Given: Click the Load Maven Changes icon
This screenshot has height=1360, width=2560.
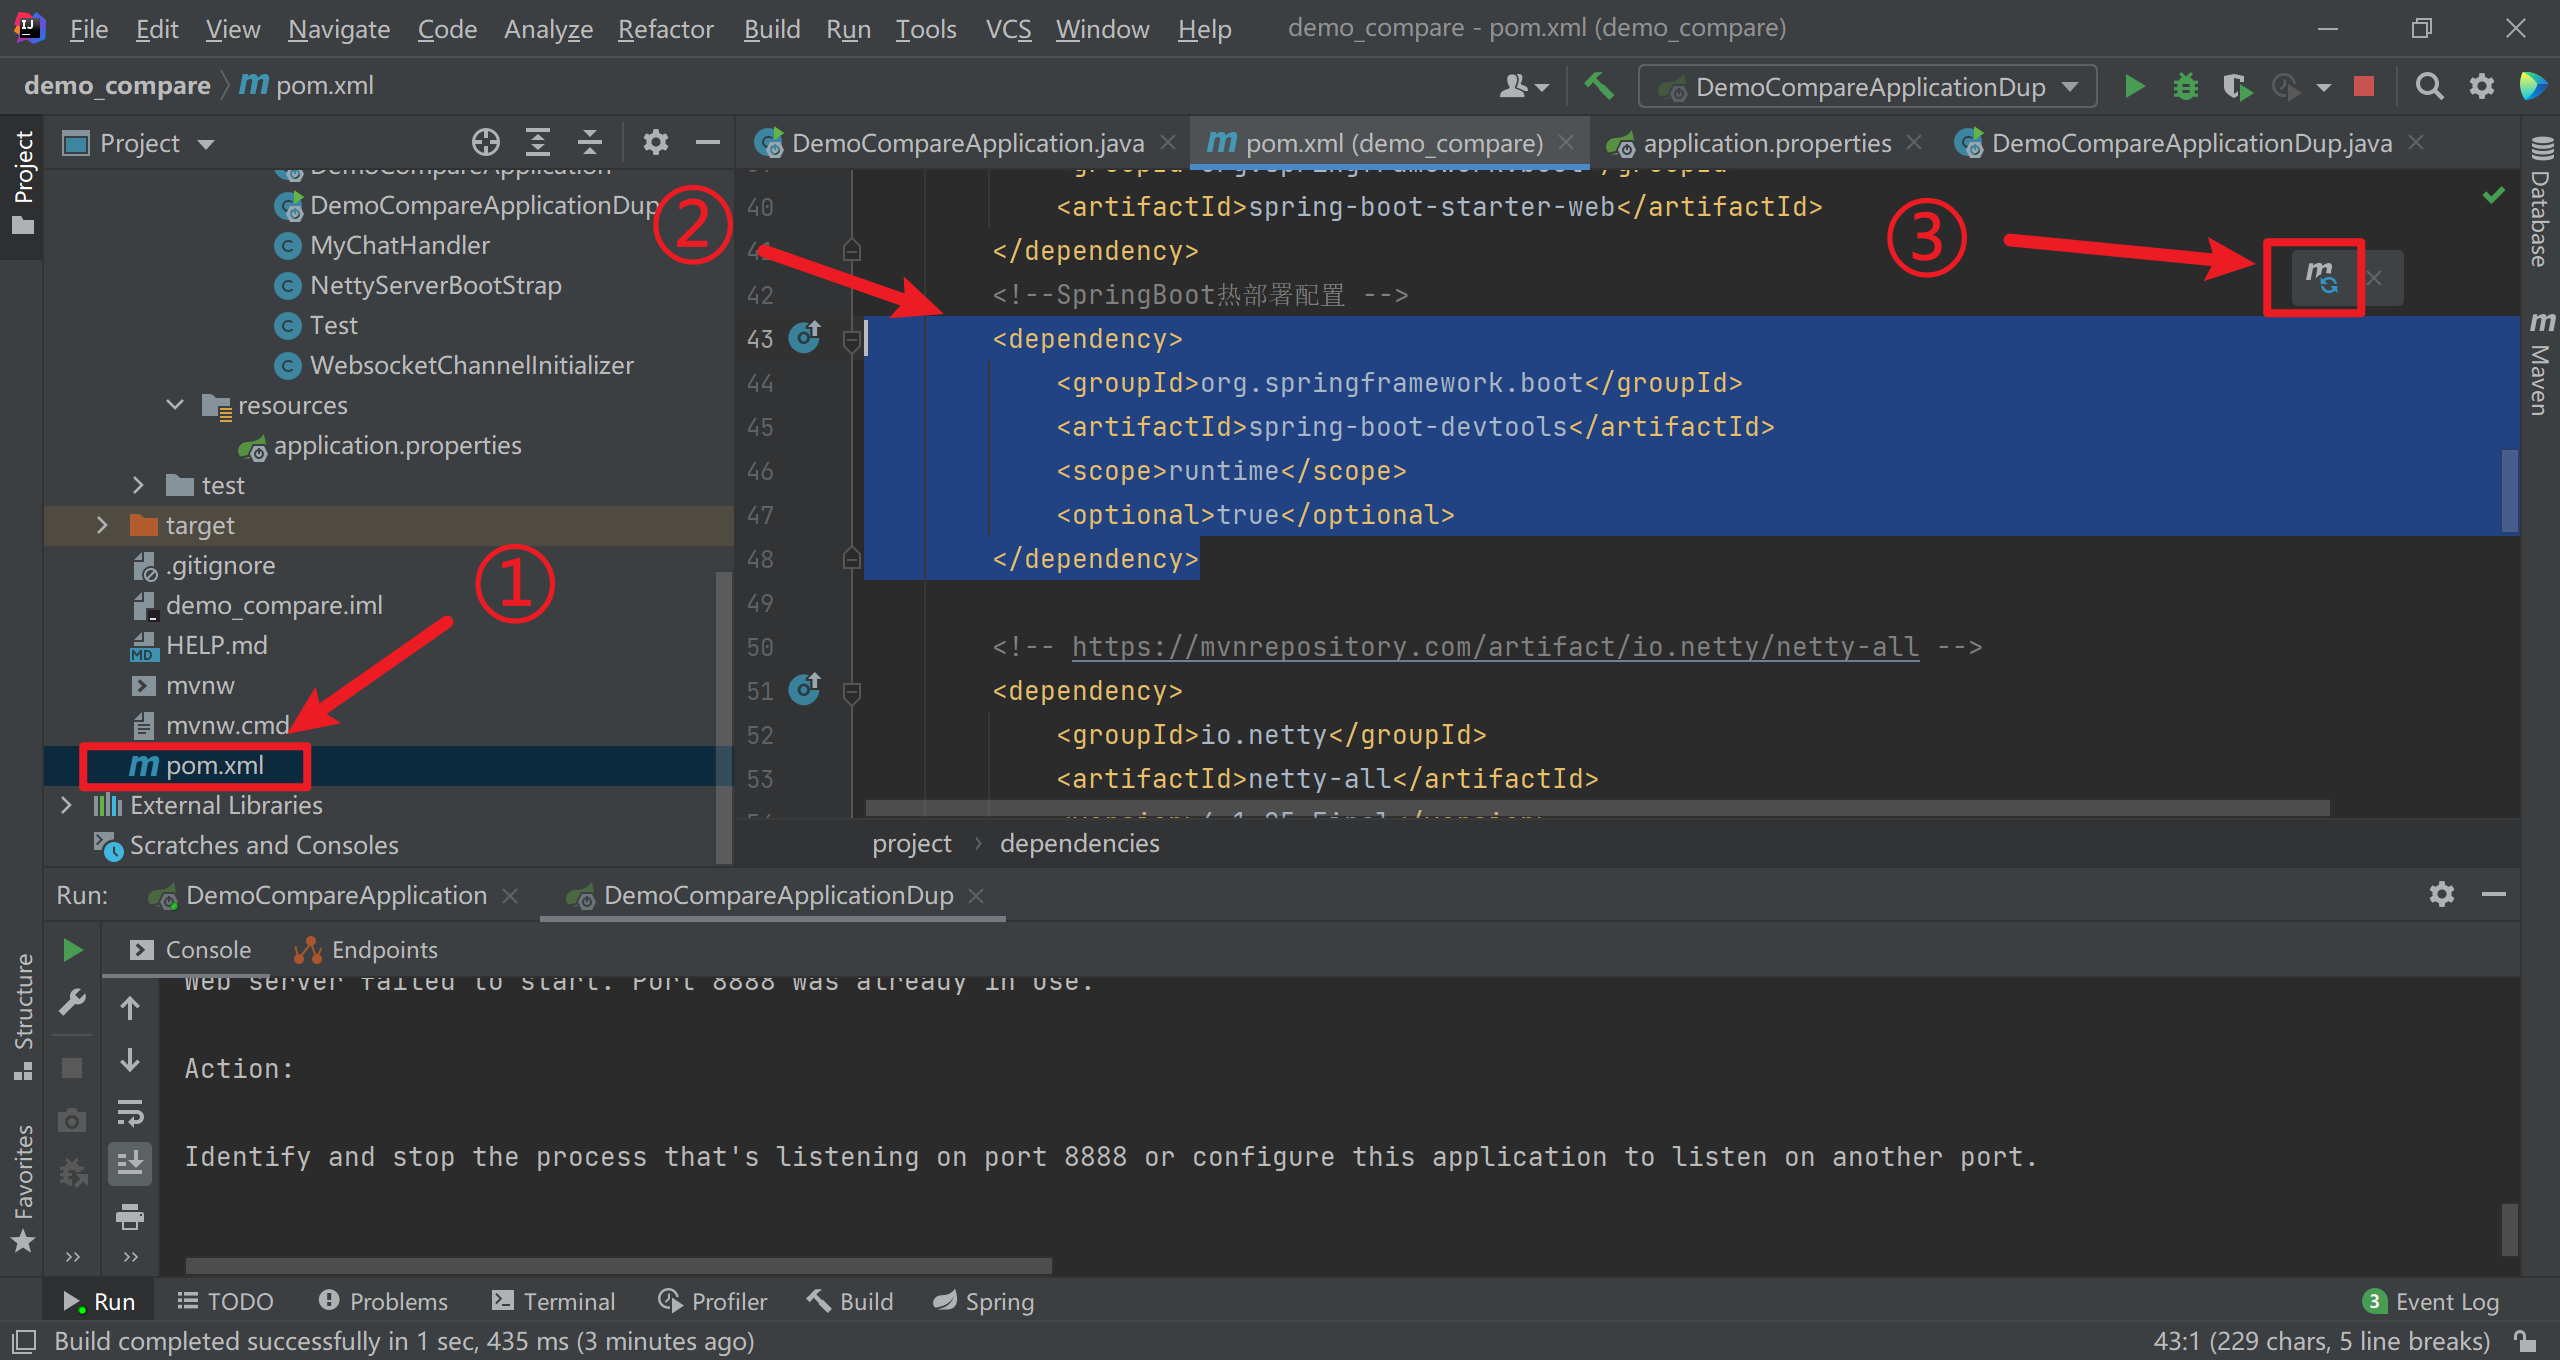Looking at the screenshot, I should tap(2320, 277).
